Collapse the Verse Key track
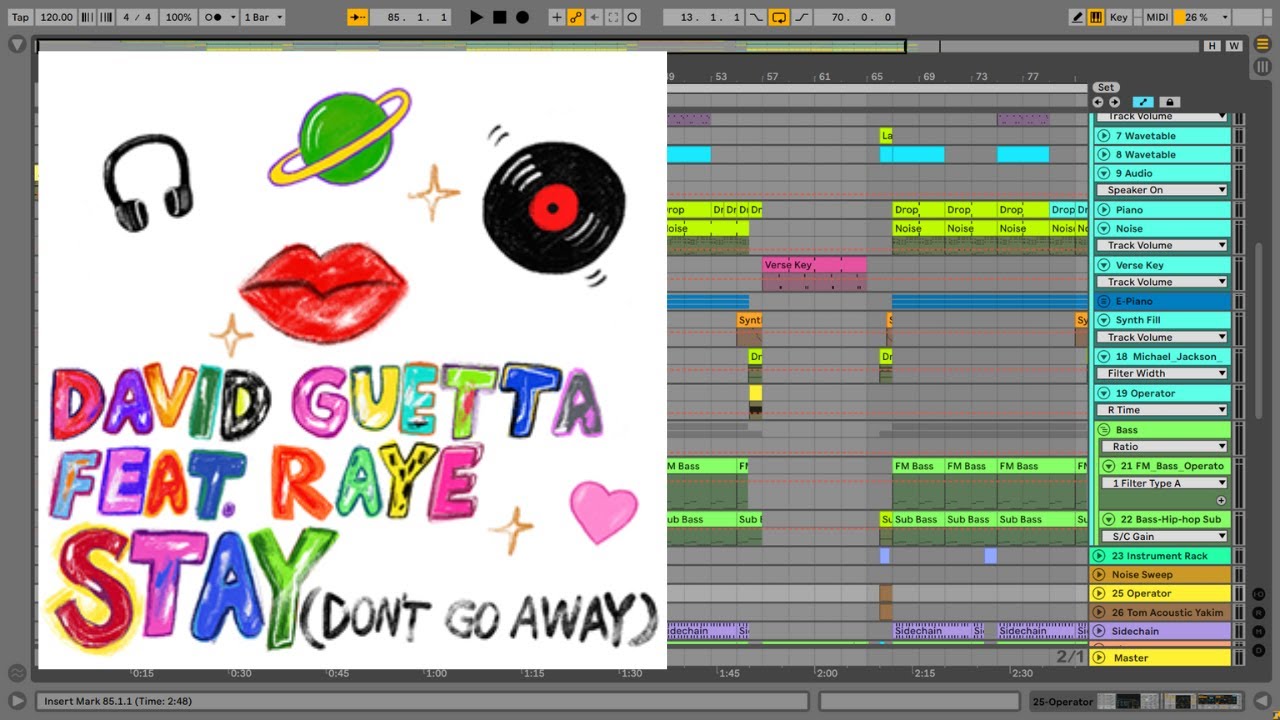 (x=1104, y=265)
